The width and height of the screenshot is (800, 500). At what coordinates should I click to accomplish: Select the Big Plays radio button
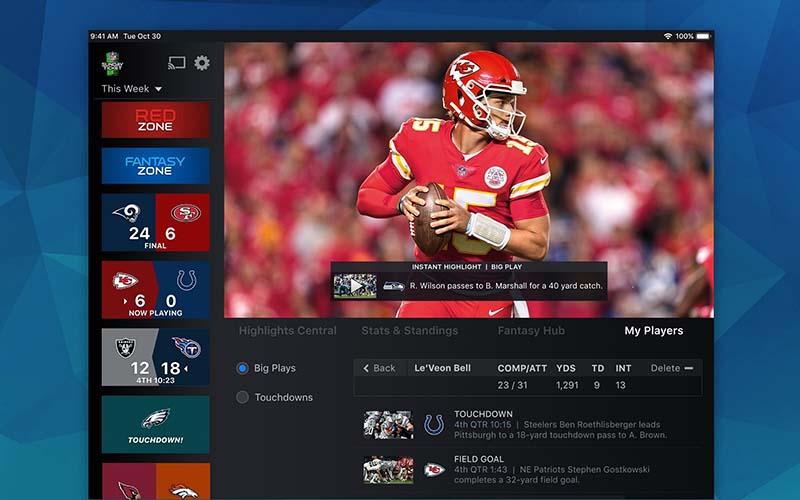(242, 368)
